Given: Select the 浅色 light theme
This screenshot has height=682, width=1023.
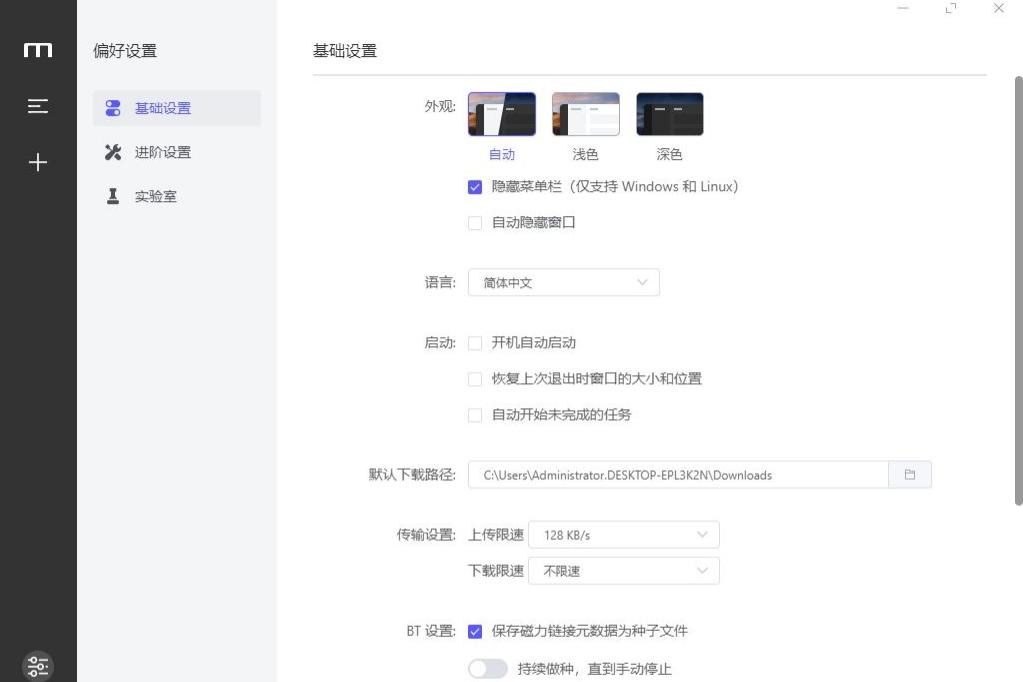Looking at the screenshot, I should pyautogui.click(x=585, y=113).
